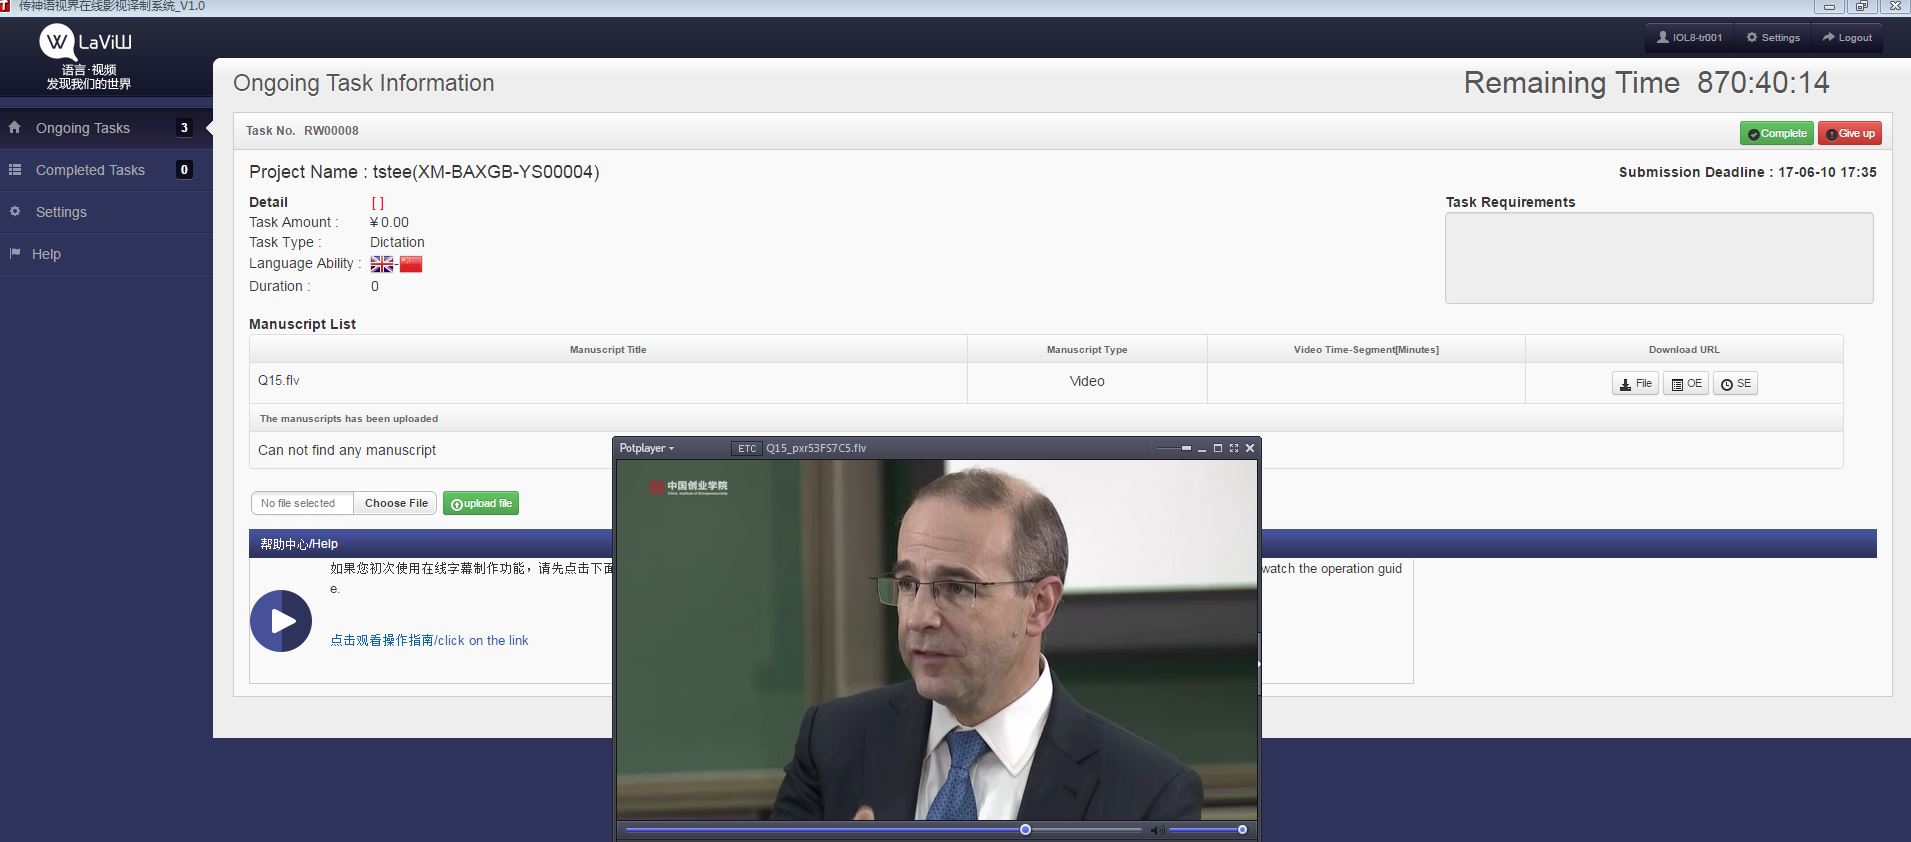Screen dimensions: 1911x842
Task: Click the LaViW logo
Action: (86, 42)
